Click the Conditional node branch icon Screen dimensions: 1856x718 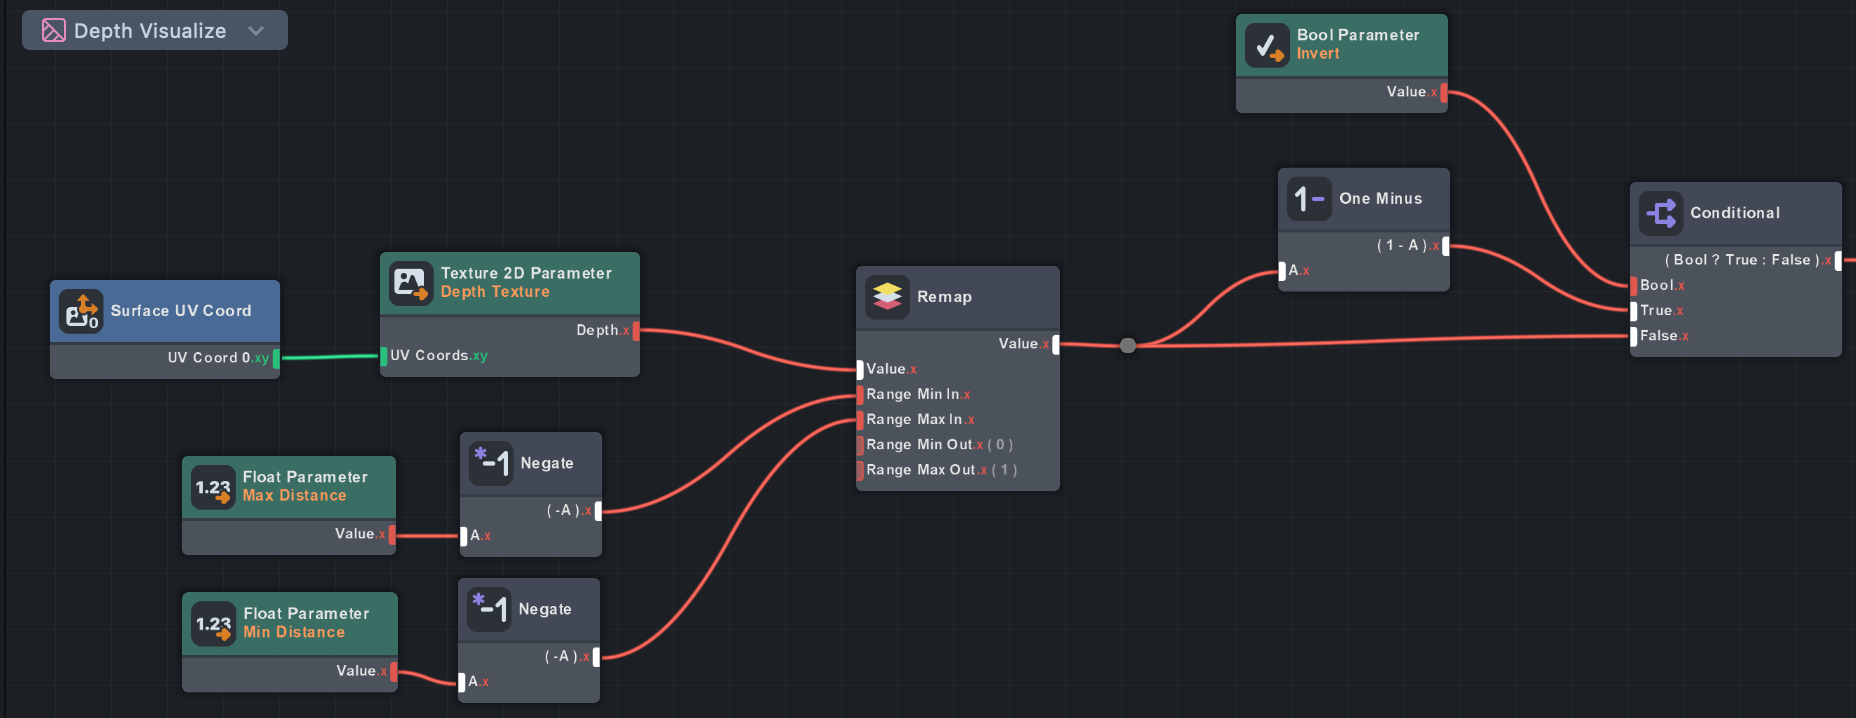pyautogui.click(x=1661, y=213)
